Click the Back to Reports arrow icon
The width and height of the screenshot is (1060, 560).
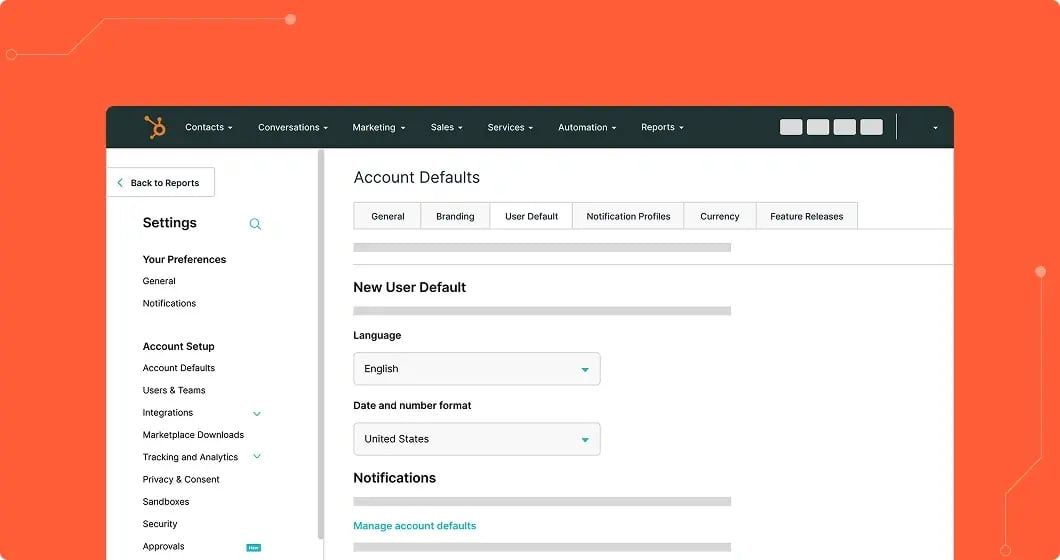click(x=120, y=183)
